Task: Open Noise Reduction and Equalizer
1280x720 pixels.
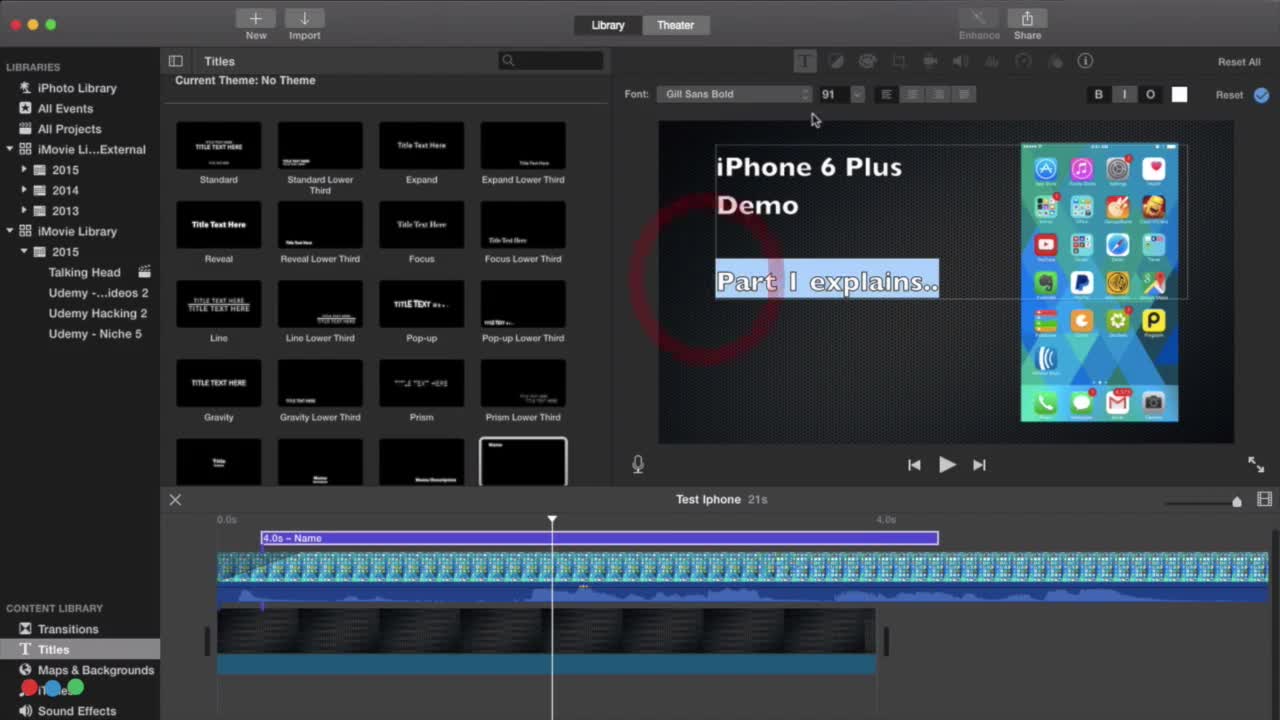Action: (x=991, y=61)
